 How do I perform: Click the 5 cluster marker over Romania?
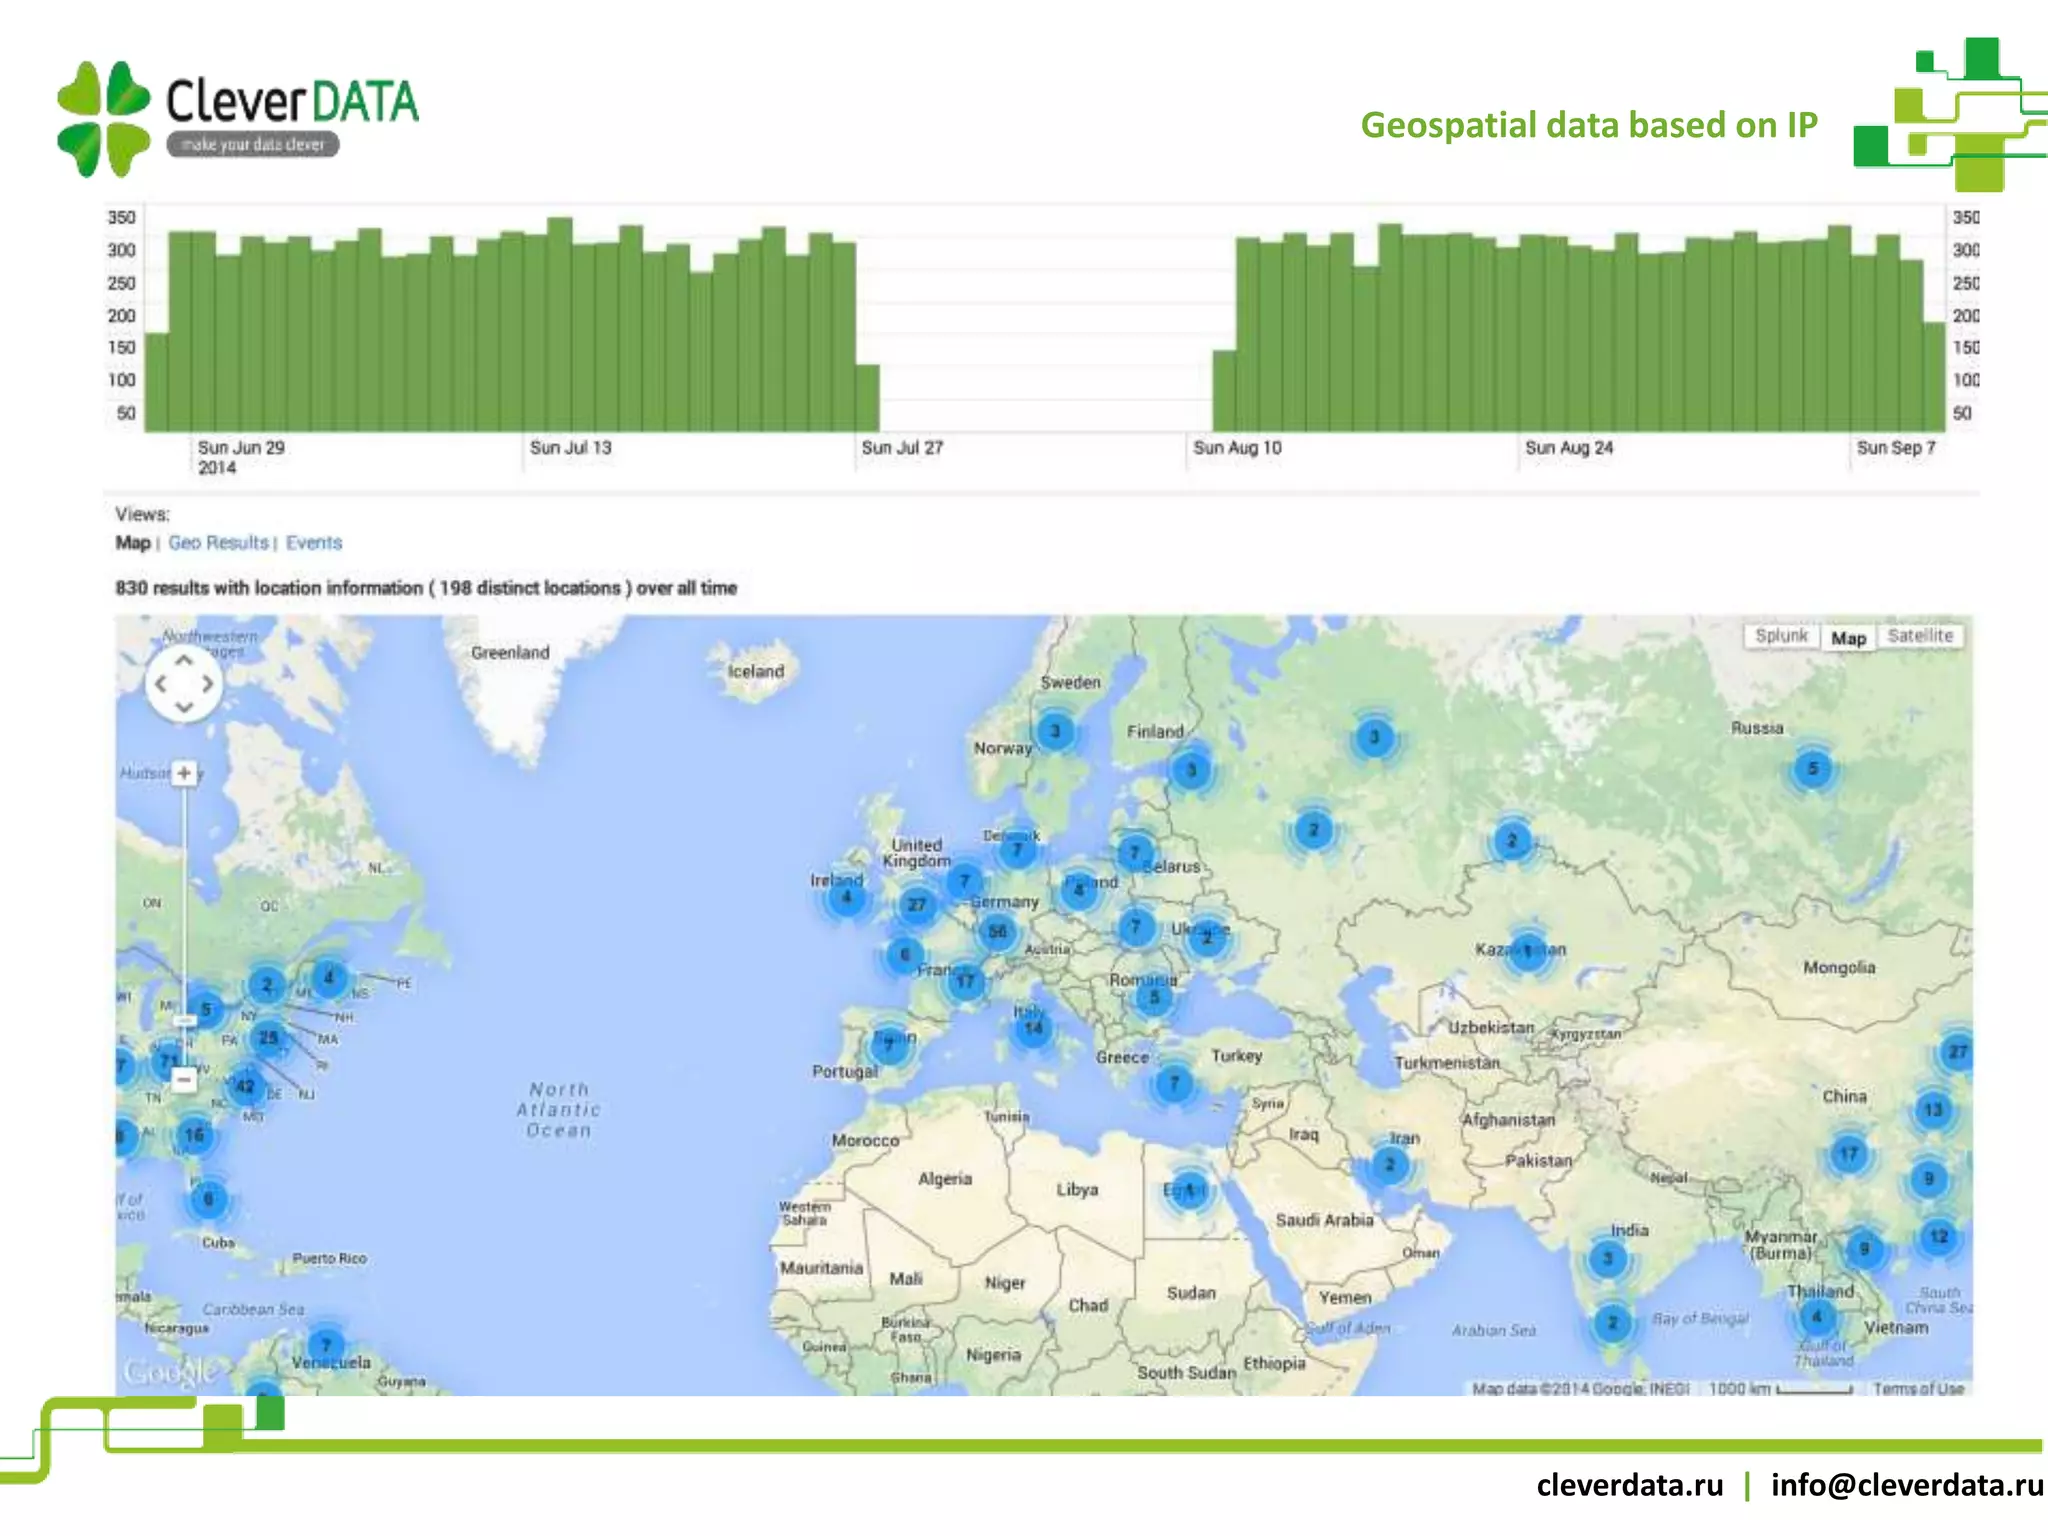[x=1154, y=997]
